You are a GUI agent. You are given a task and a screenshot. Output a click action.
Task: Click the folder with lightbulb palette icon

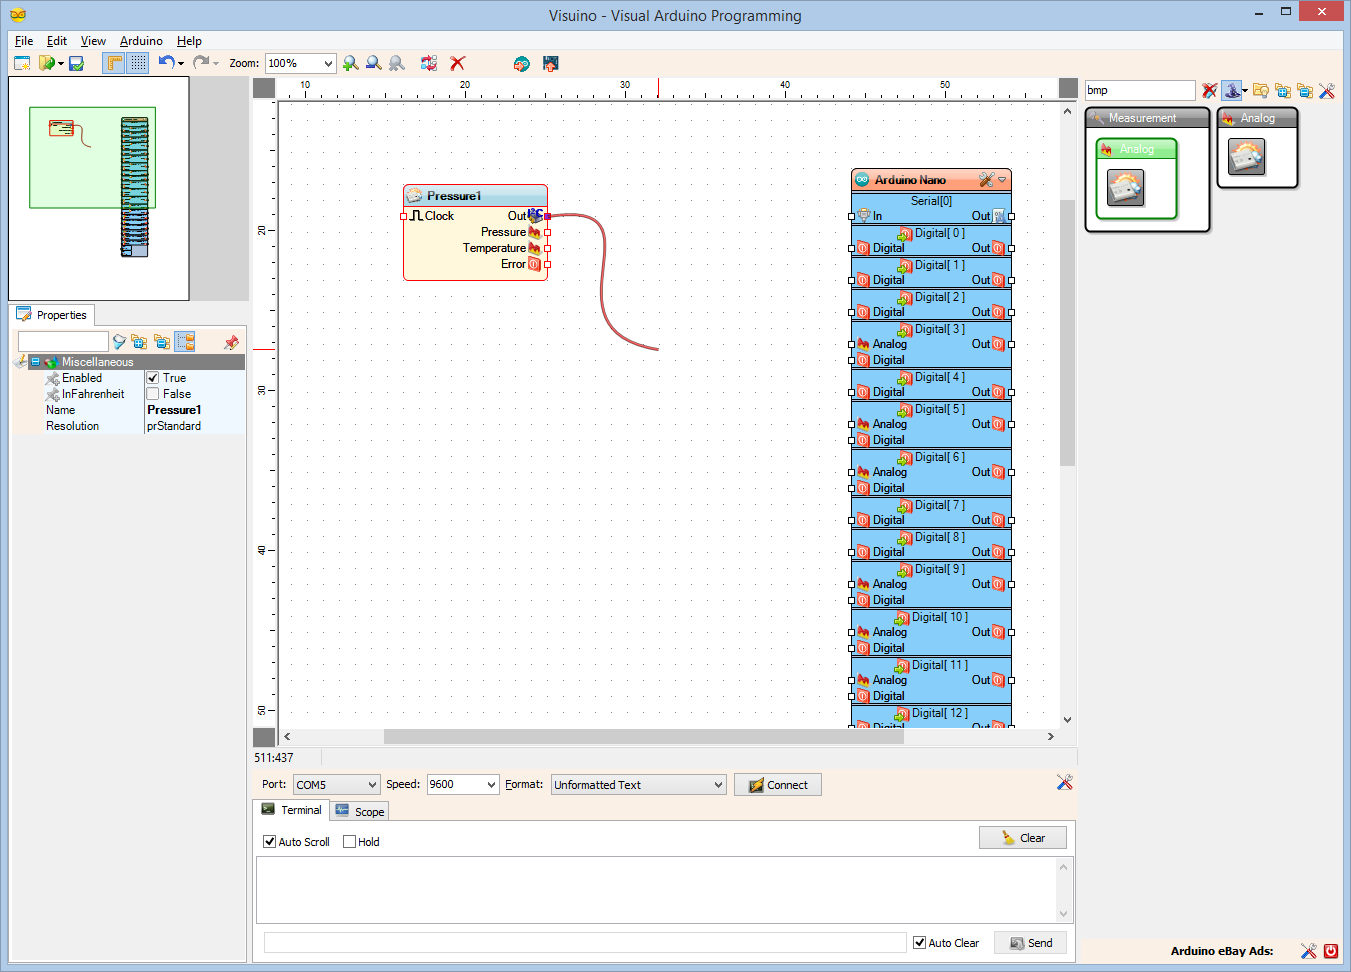click(1261, 90)
